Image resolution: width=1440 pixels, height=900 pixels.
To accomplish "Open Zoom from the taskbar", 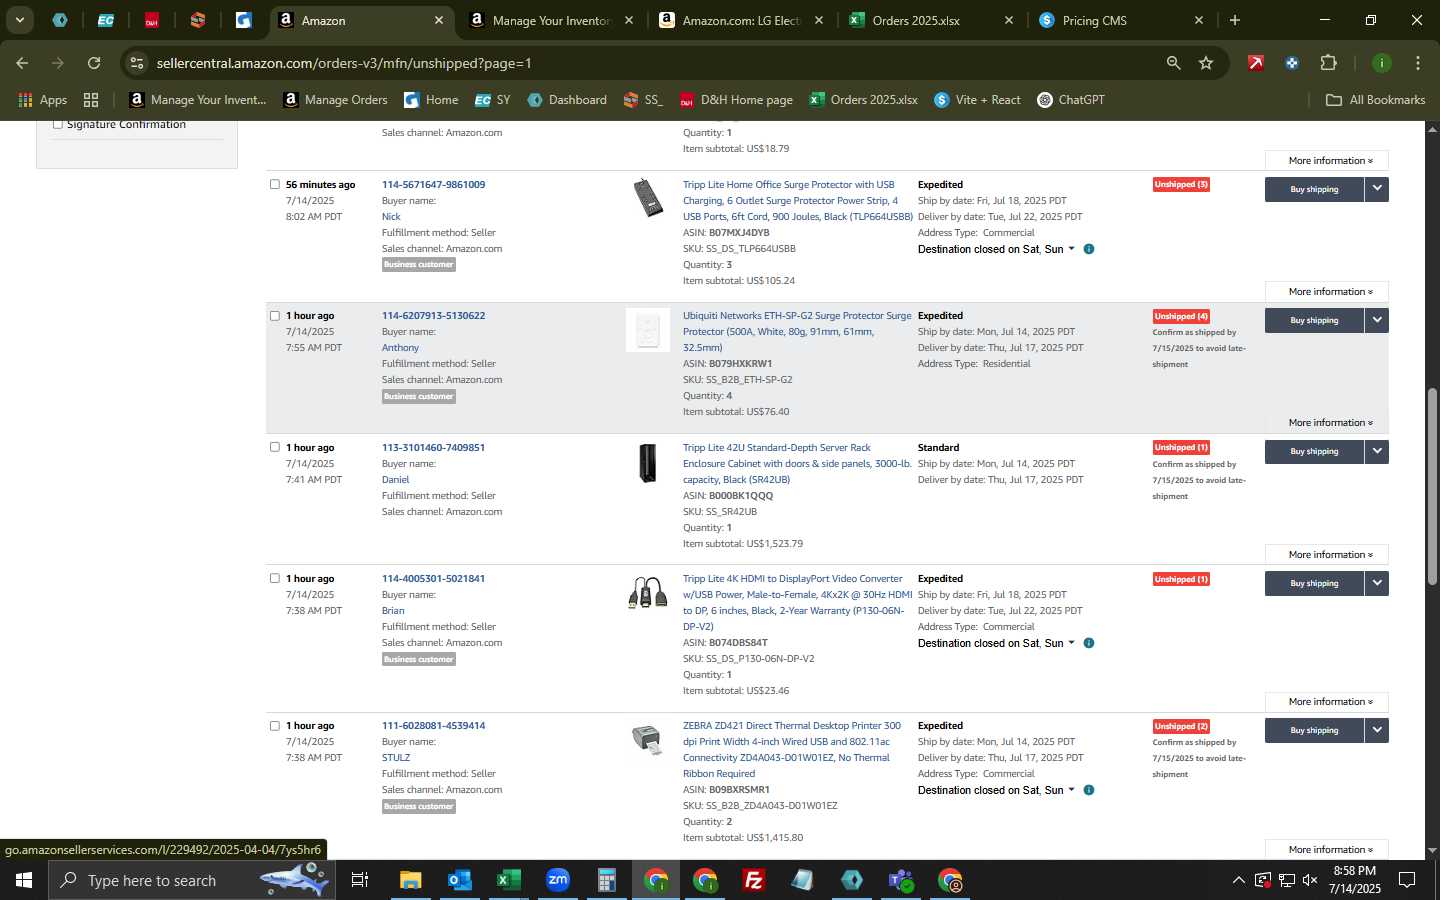I will pyautogui.click(x=557, y=880).
